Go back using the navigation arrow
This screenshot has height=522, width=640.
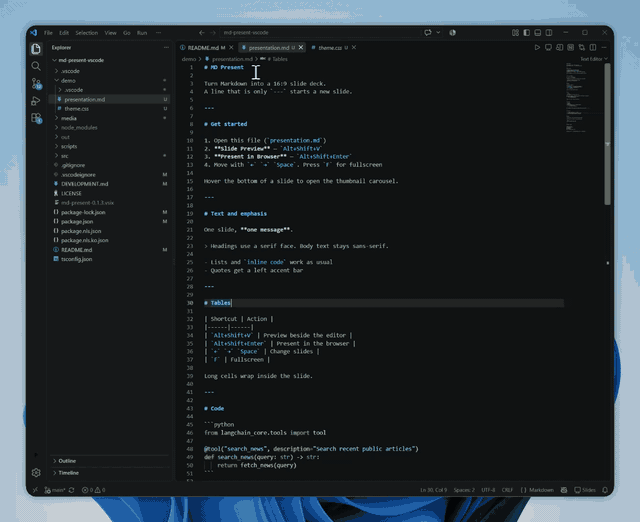[202, 33]
